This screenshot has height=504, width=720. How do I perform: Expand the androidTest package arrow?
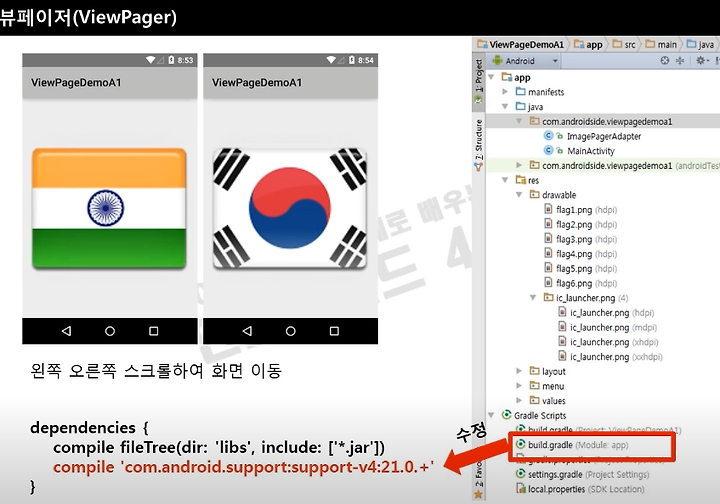[519, 165]
